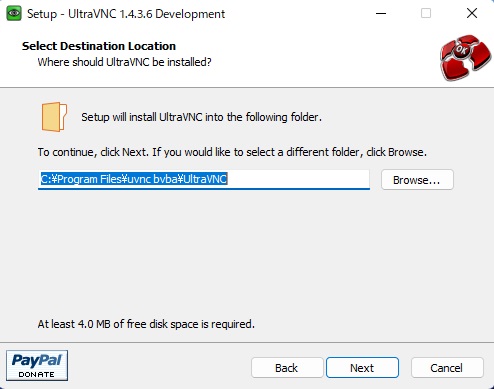Click the highlighted install path text
Viewport: 494px width, 389px height.
coord(134,179)
